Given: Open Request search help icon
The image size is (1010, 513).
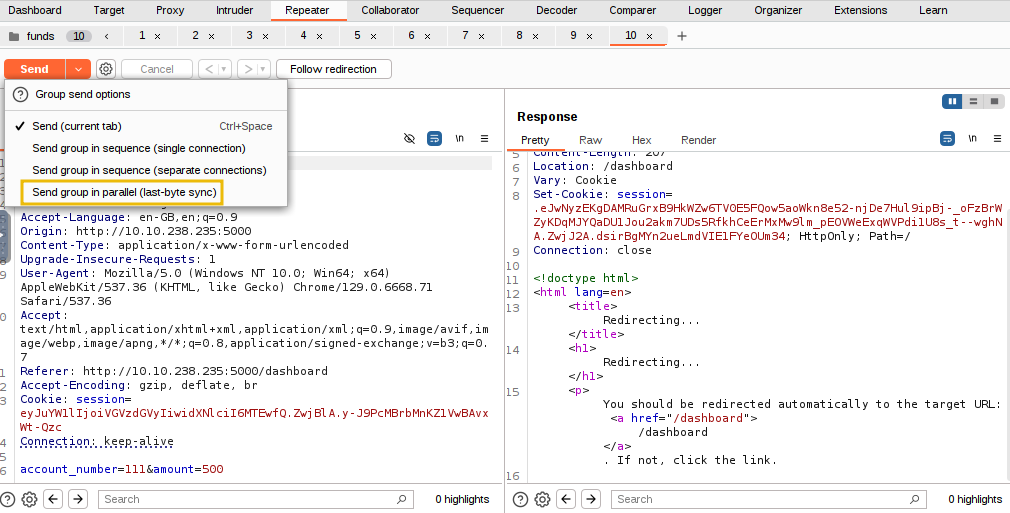Looking at the screenshot, I should pyautogui.click(x=7, y=499).
